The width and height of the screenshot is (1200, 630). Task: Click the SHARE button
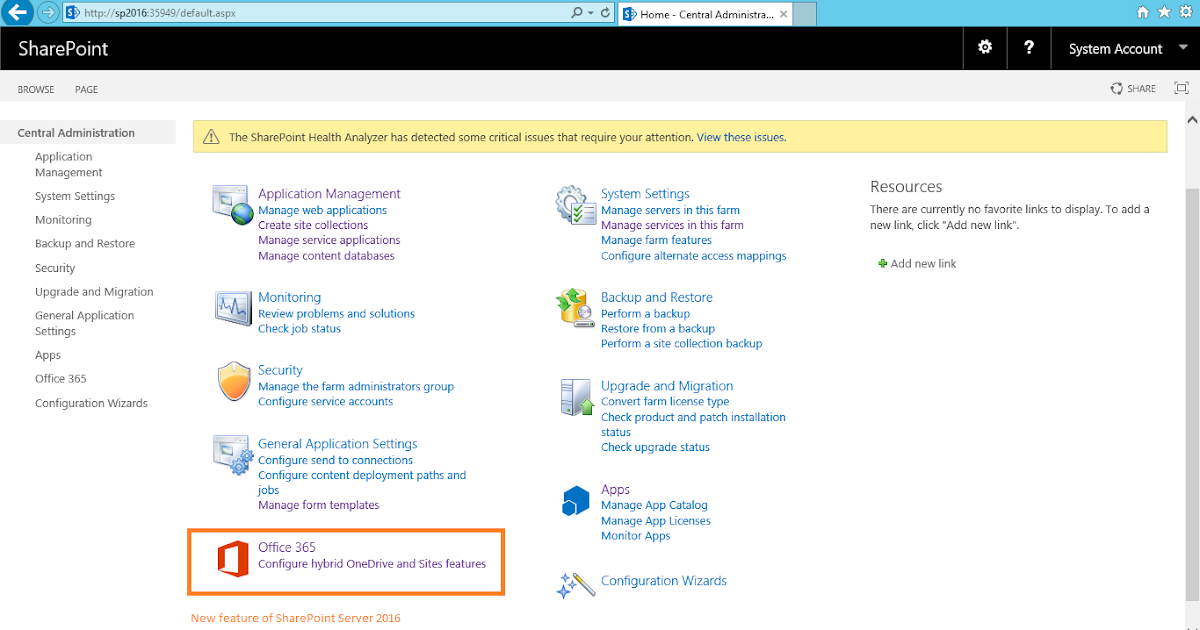point(1133,89)
